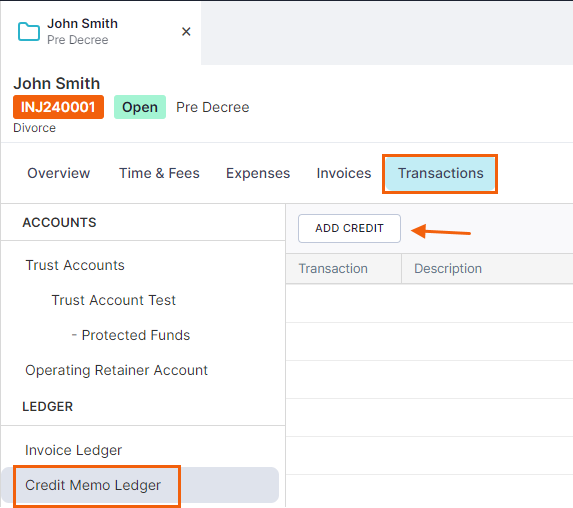Select the Transactions tab
The height and width of the screenshot is (508, 573).
point(440,174)
